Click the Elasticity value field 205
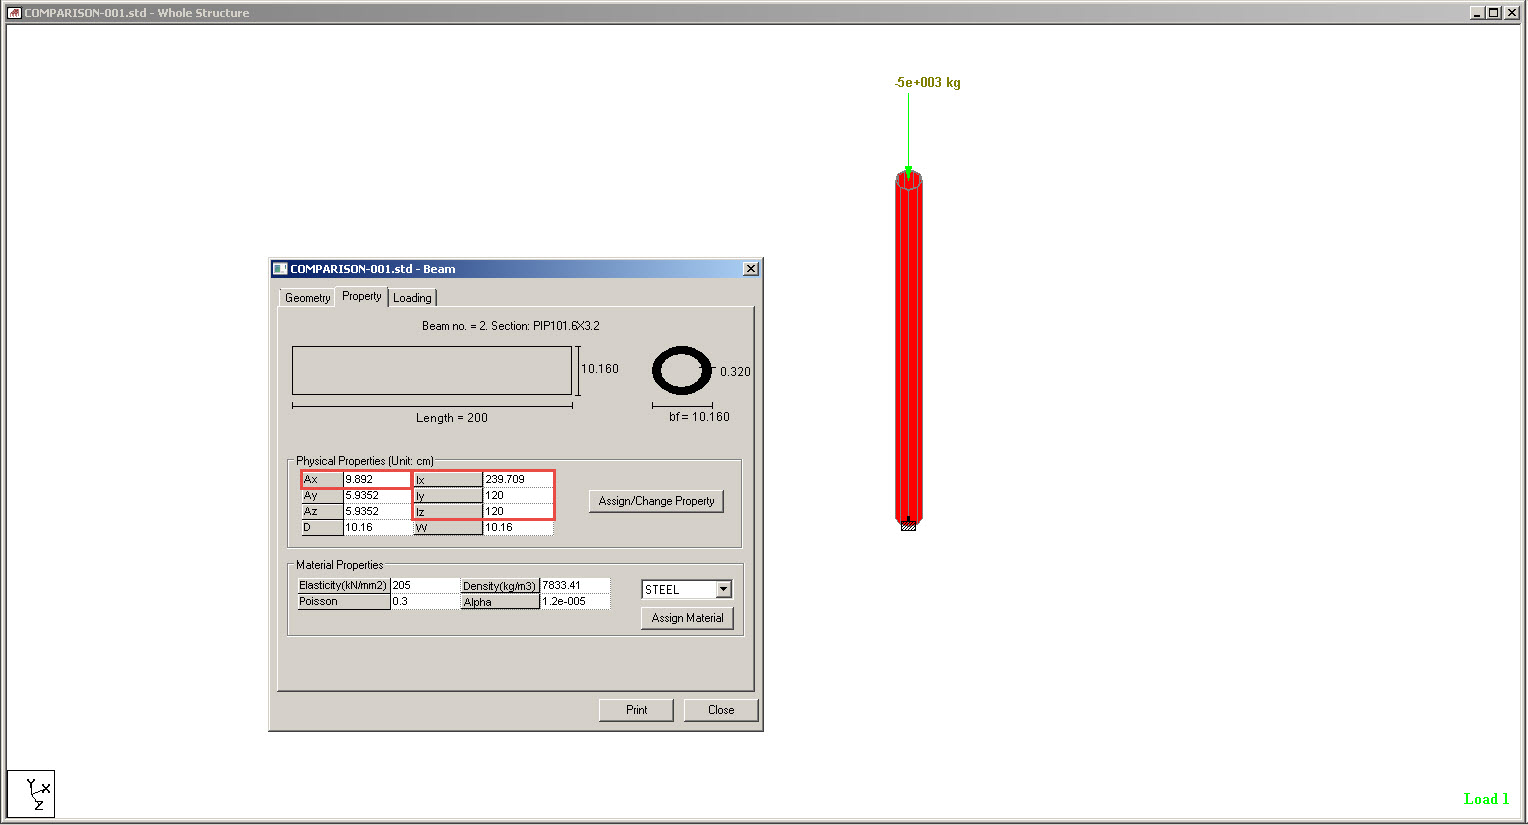This screenshot has height=825, width=1528. [x=424, y=585]
